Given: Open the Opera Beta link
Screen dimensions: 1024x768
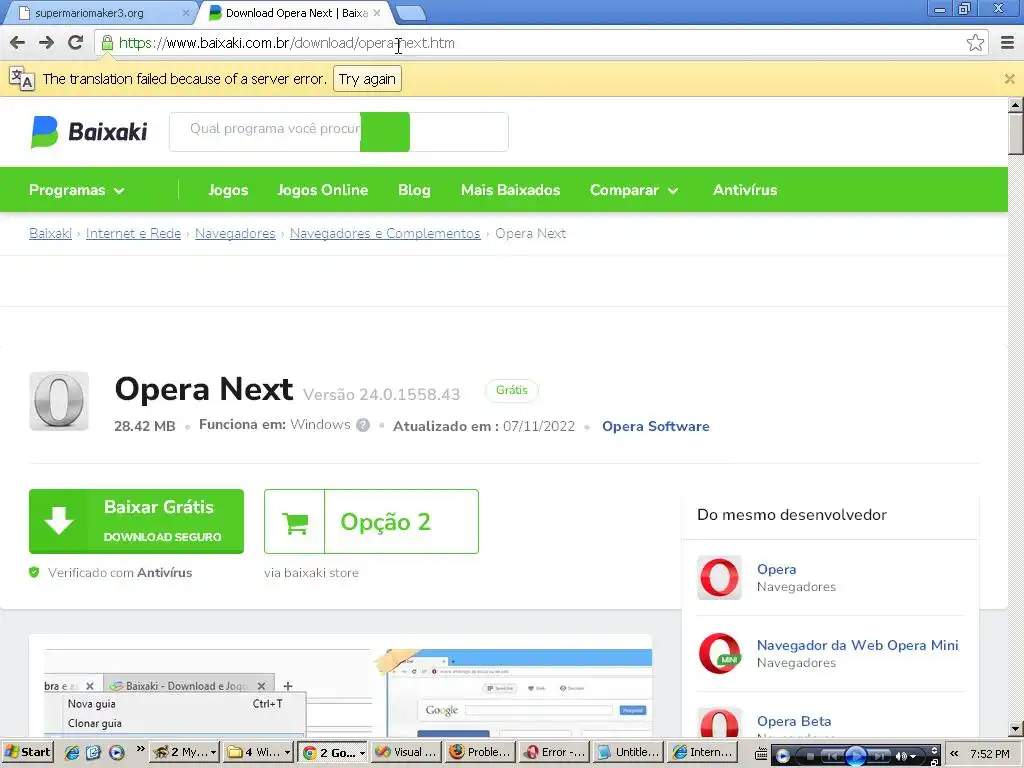Looking at the screenshot, I should 793,722.
